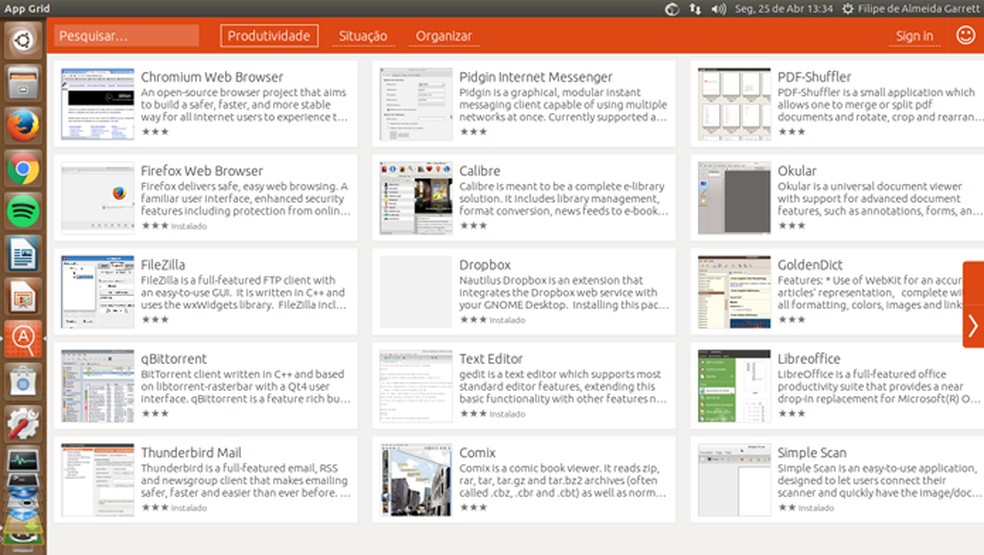
Task: Open the Libreoffice screenshot thumbnail
Action: pos(734,385)
